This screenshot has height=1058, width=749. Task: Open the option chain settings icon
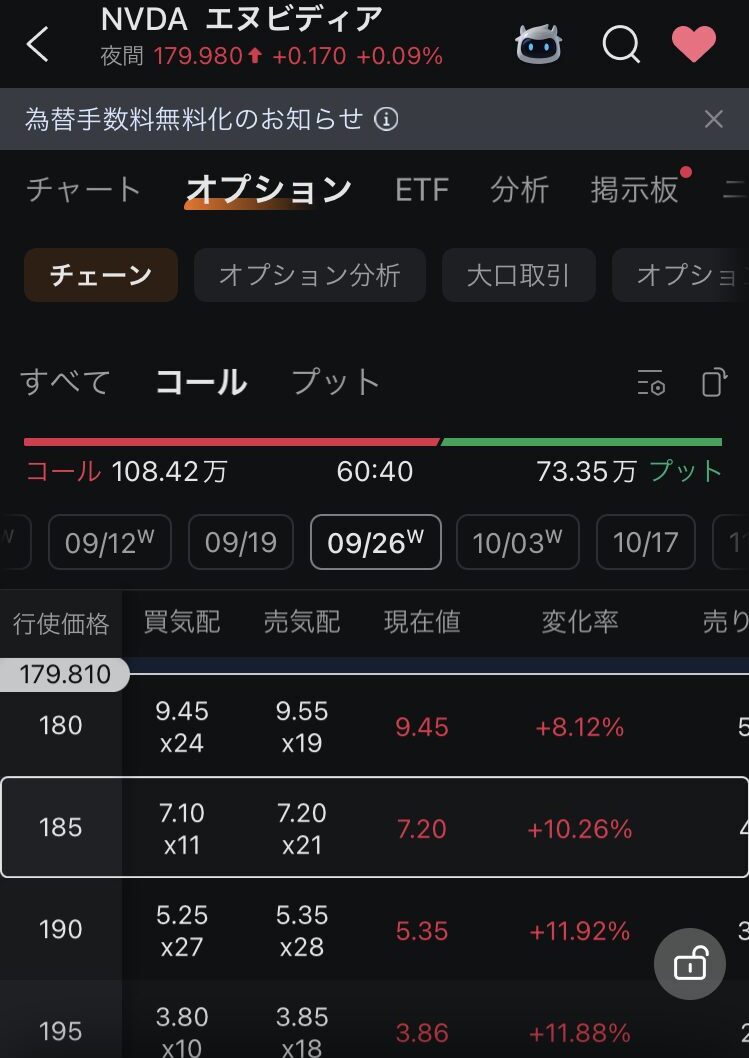click(x=651, y=383)
